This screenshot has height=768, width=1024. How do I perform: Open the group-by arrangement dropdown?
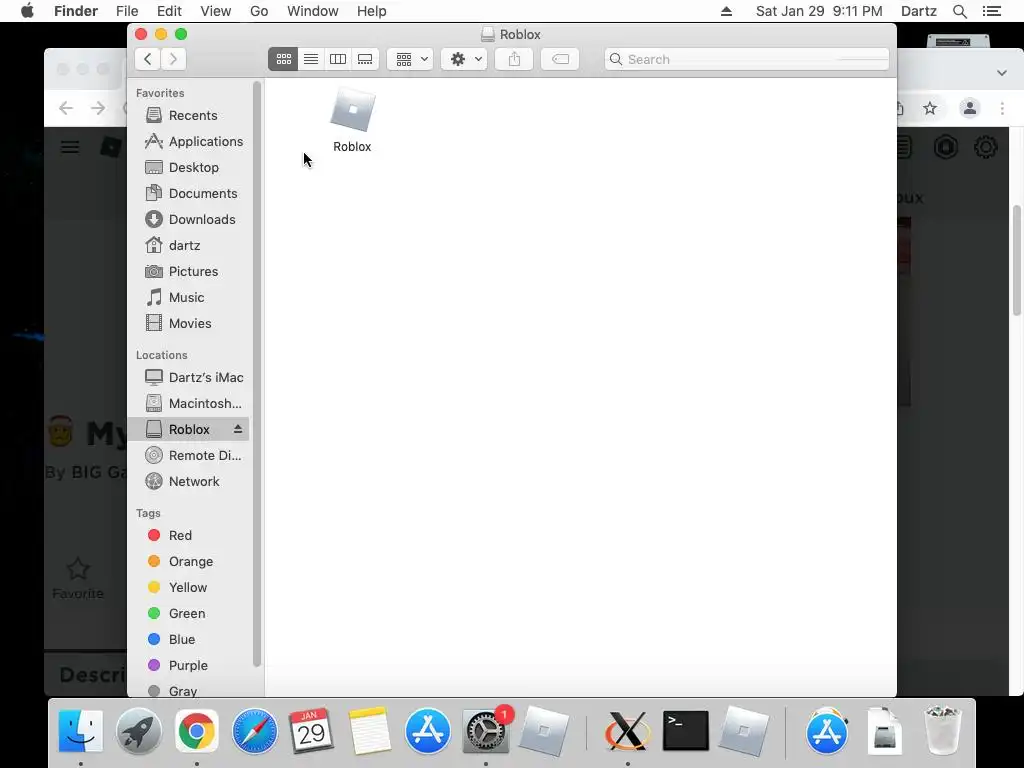pos(411,59)
